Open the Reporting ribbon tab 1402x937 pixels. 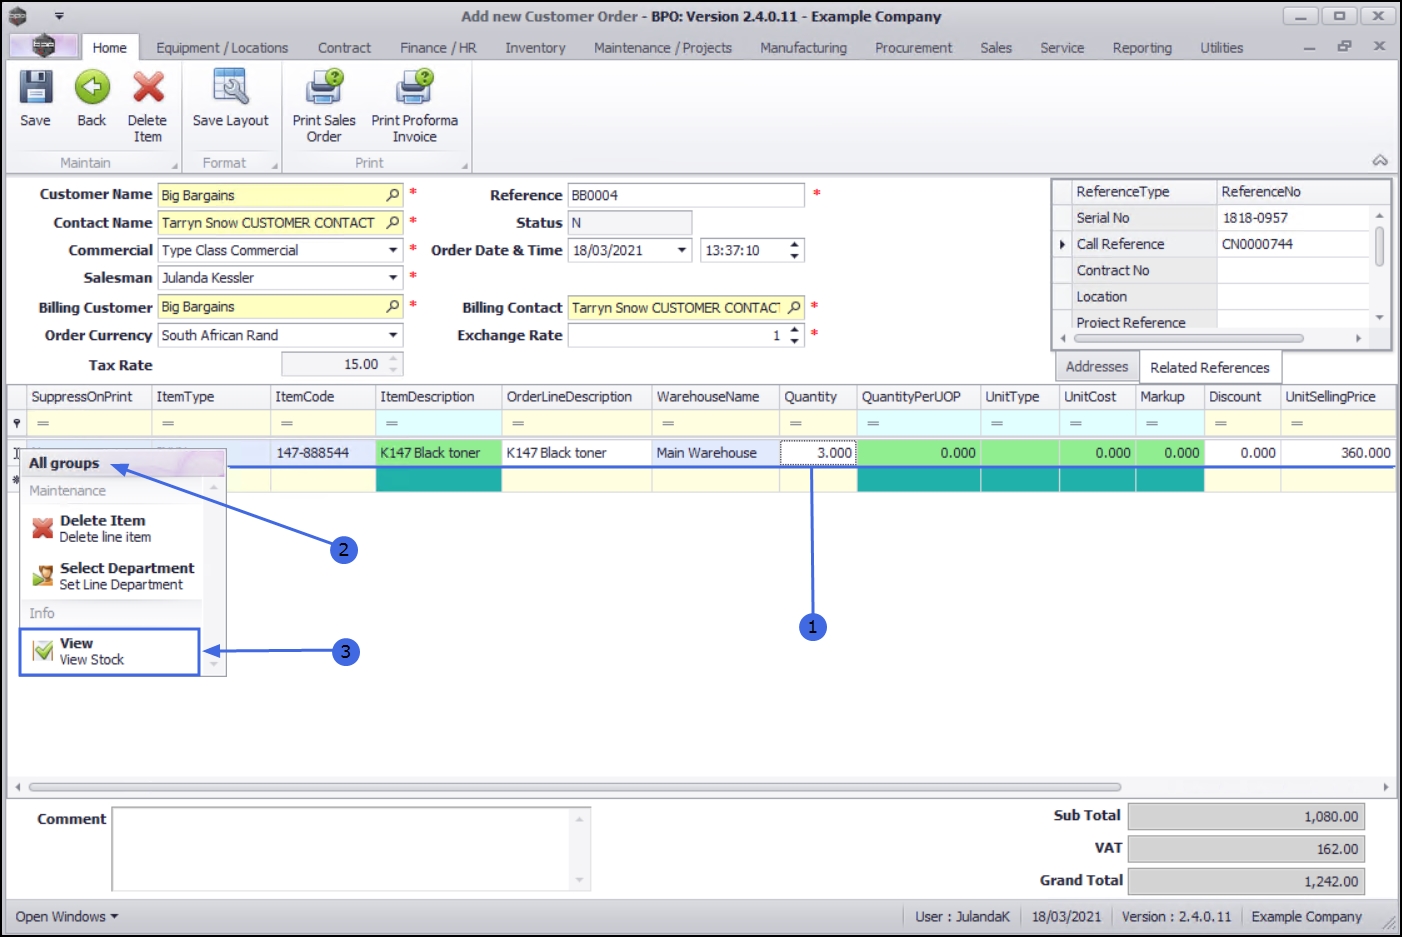(1142, 47)
